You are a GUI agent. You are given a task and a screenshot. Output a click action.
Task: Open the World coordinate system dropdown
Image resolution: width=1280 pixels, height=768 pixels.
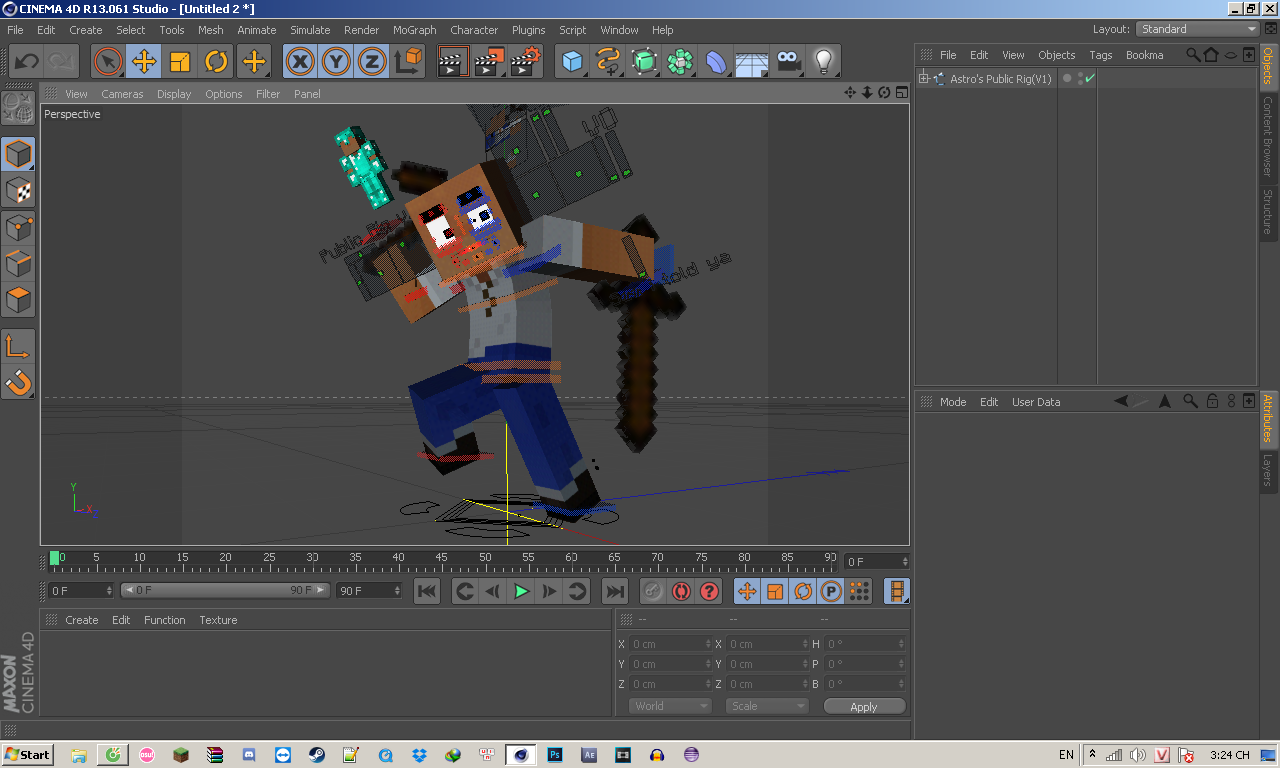click(669, 706)
